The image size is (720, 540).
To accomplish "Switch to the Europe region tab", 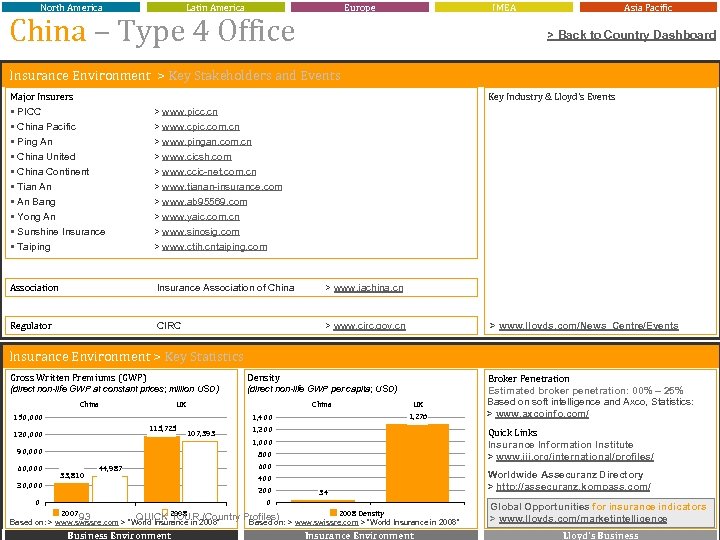I will point(360,7).
